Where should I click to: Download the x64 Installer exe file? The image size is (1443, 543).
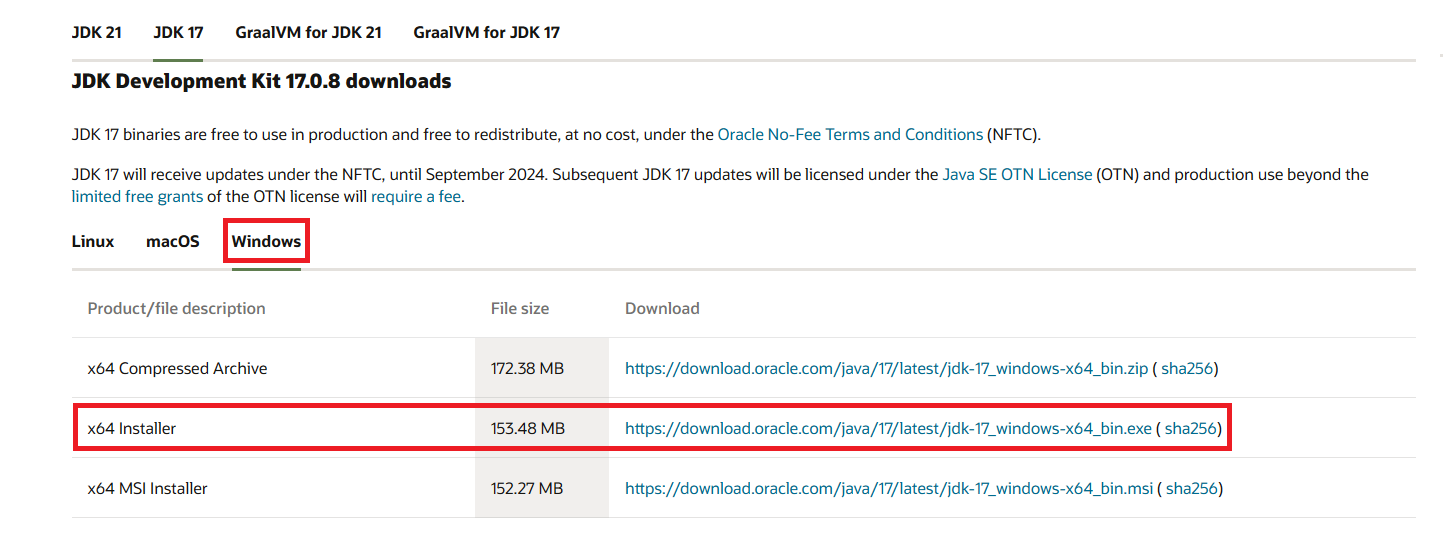[888, 428]
